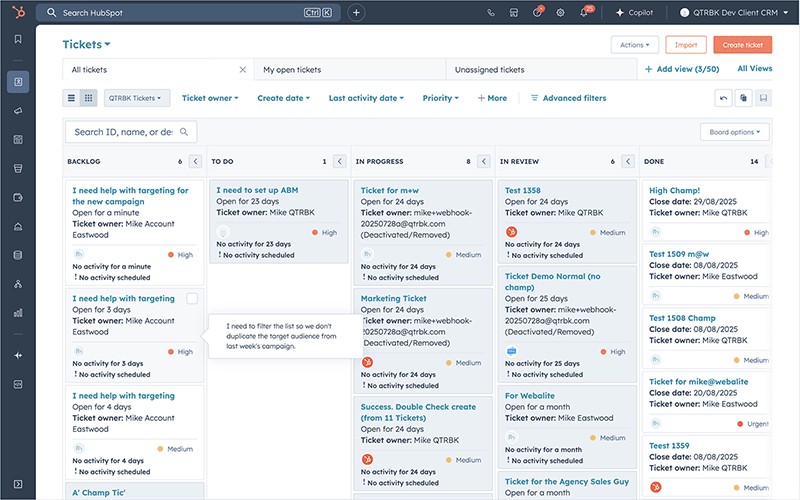Click Add view (3/50)
The image size is (800, 500).
(x=682, y=69)
